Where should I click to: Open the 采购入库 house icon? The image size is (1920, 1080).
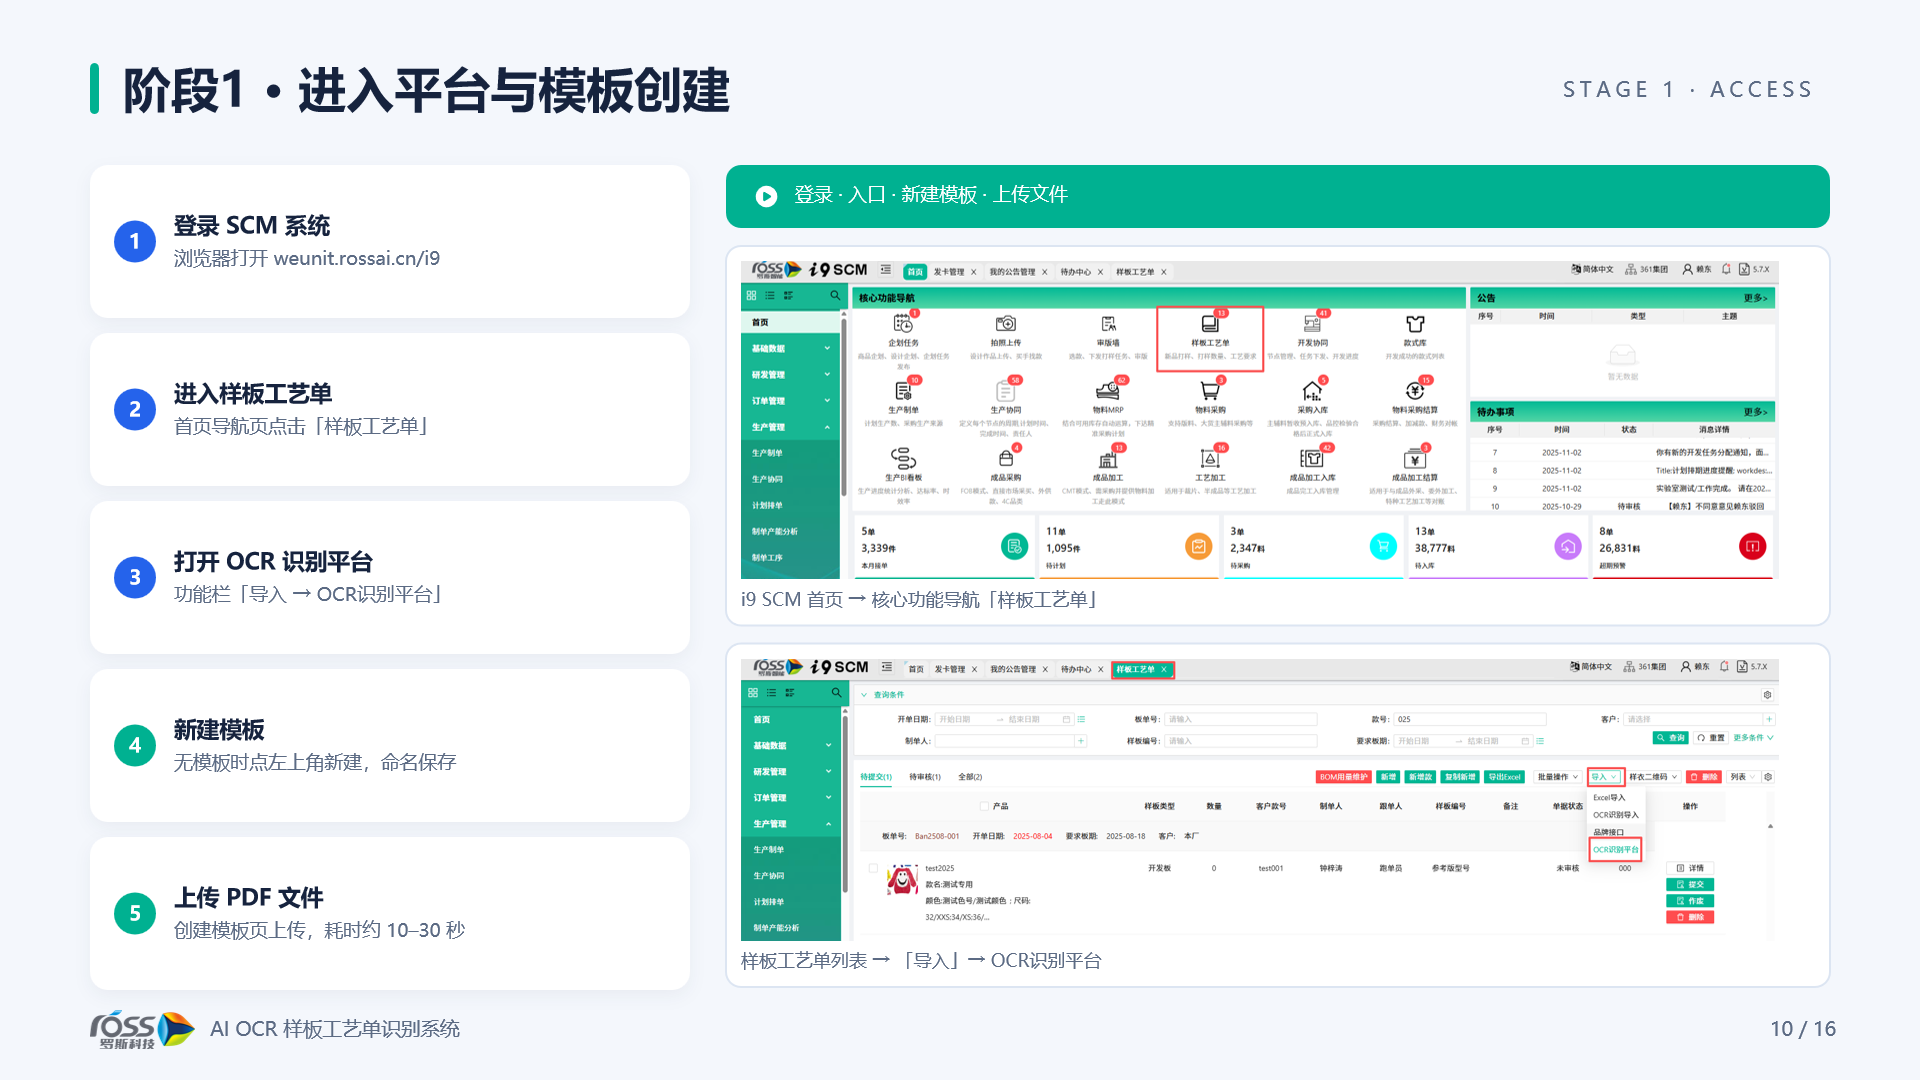1312,391
